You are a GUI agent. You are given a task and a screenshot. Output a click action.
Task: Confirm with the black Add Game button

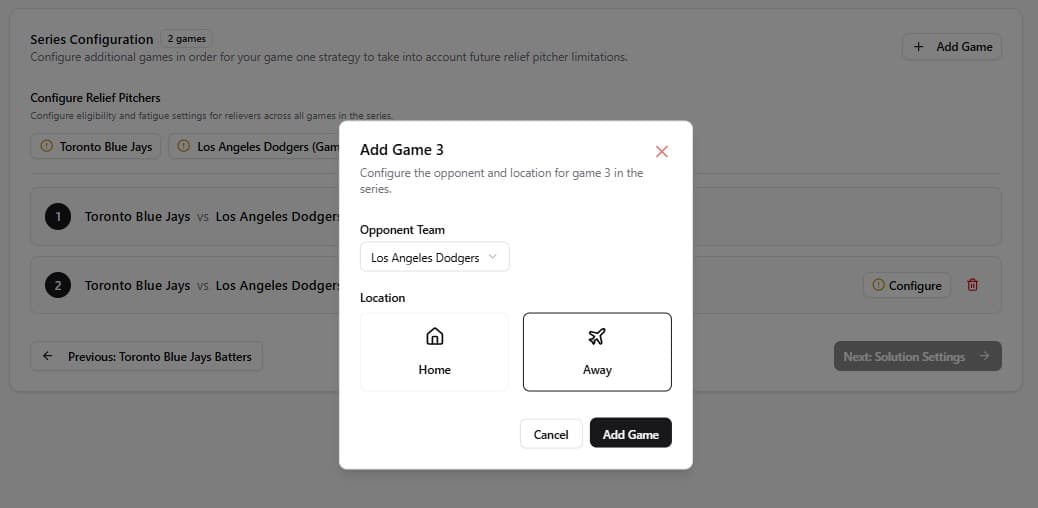point(630,434)
